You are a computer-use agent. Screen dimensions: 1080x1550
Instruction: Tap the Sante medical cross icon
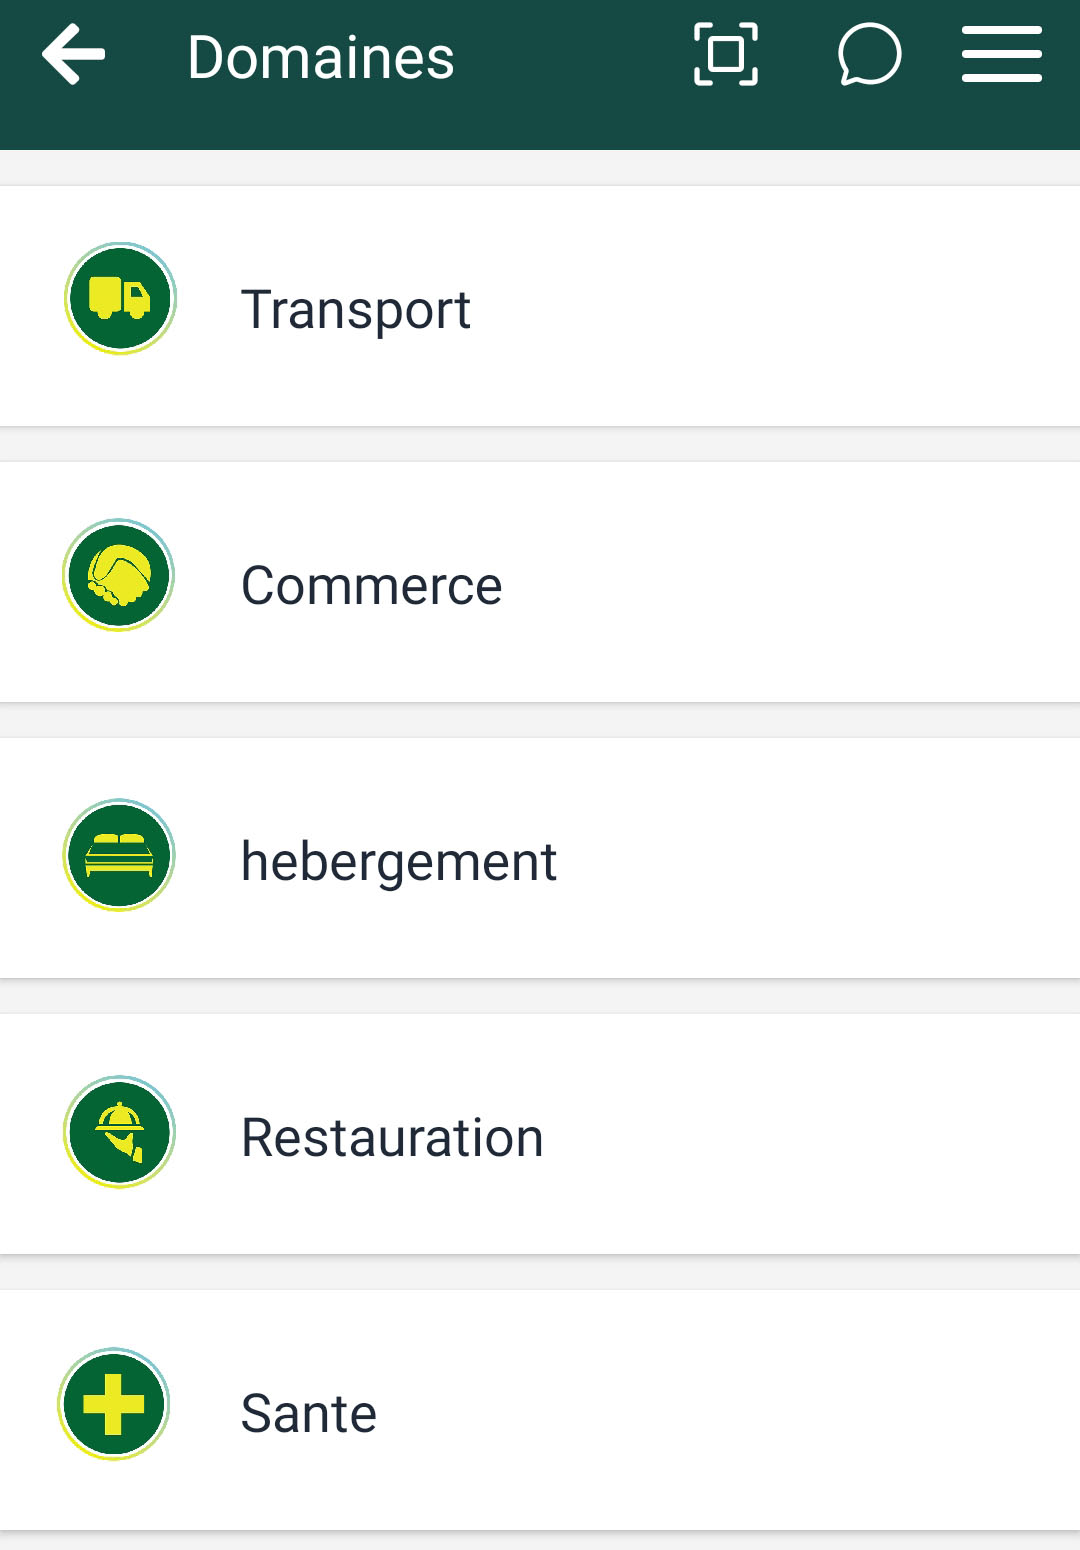(113, 1404)
